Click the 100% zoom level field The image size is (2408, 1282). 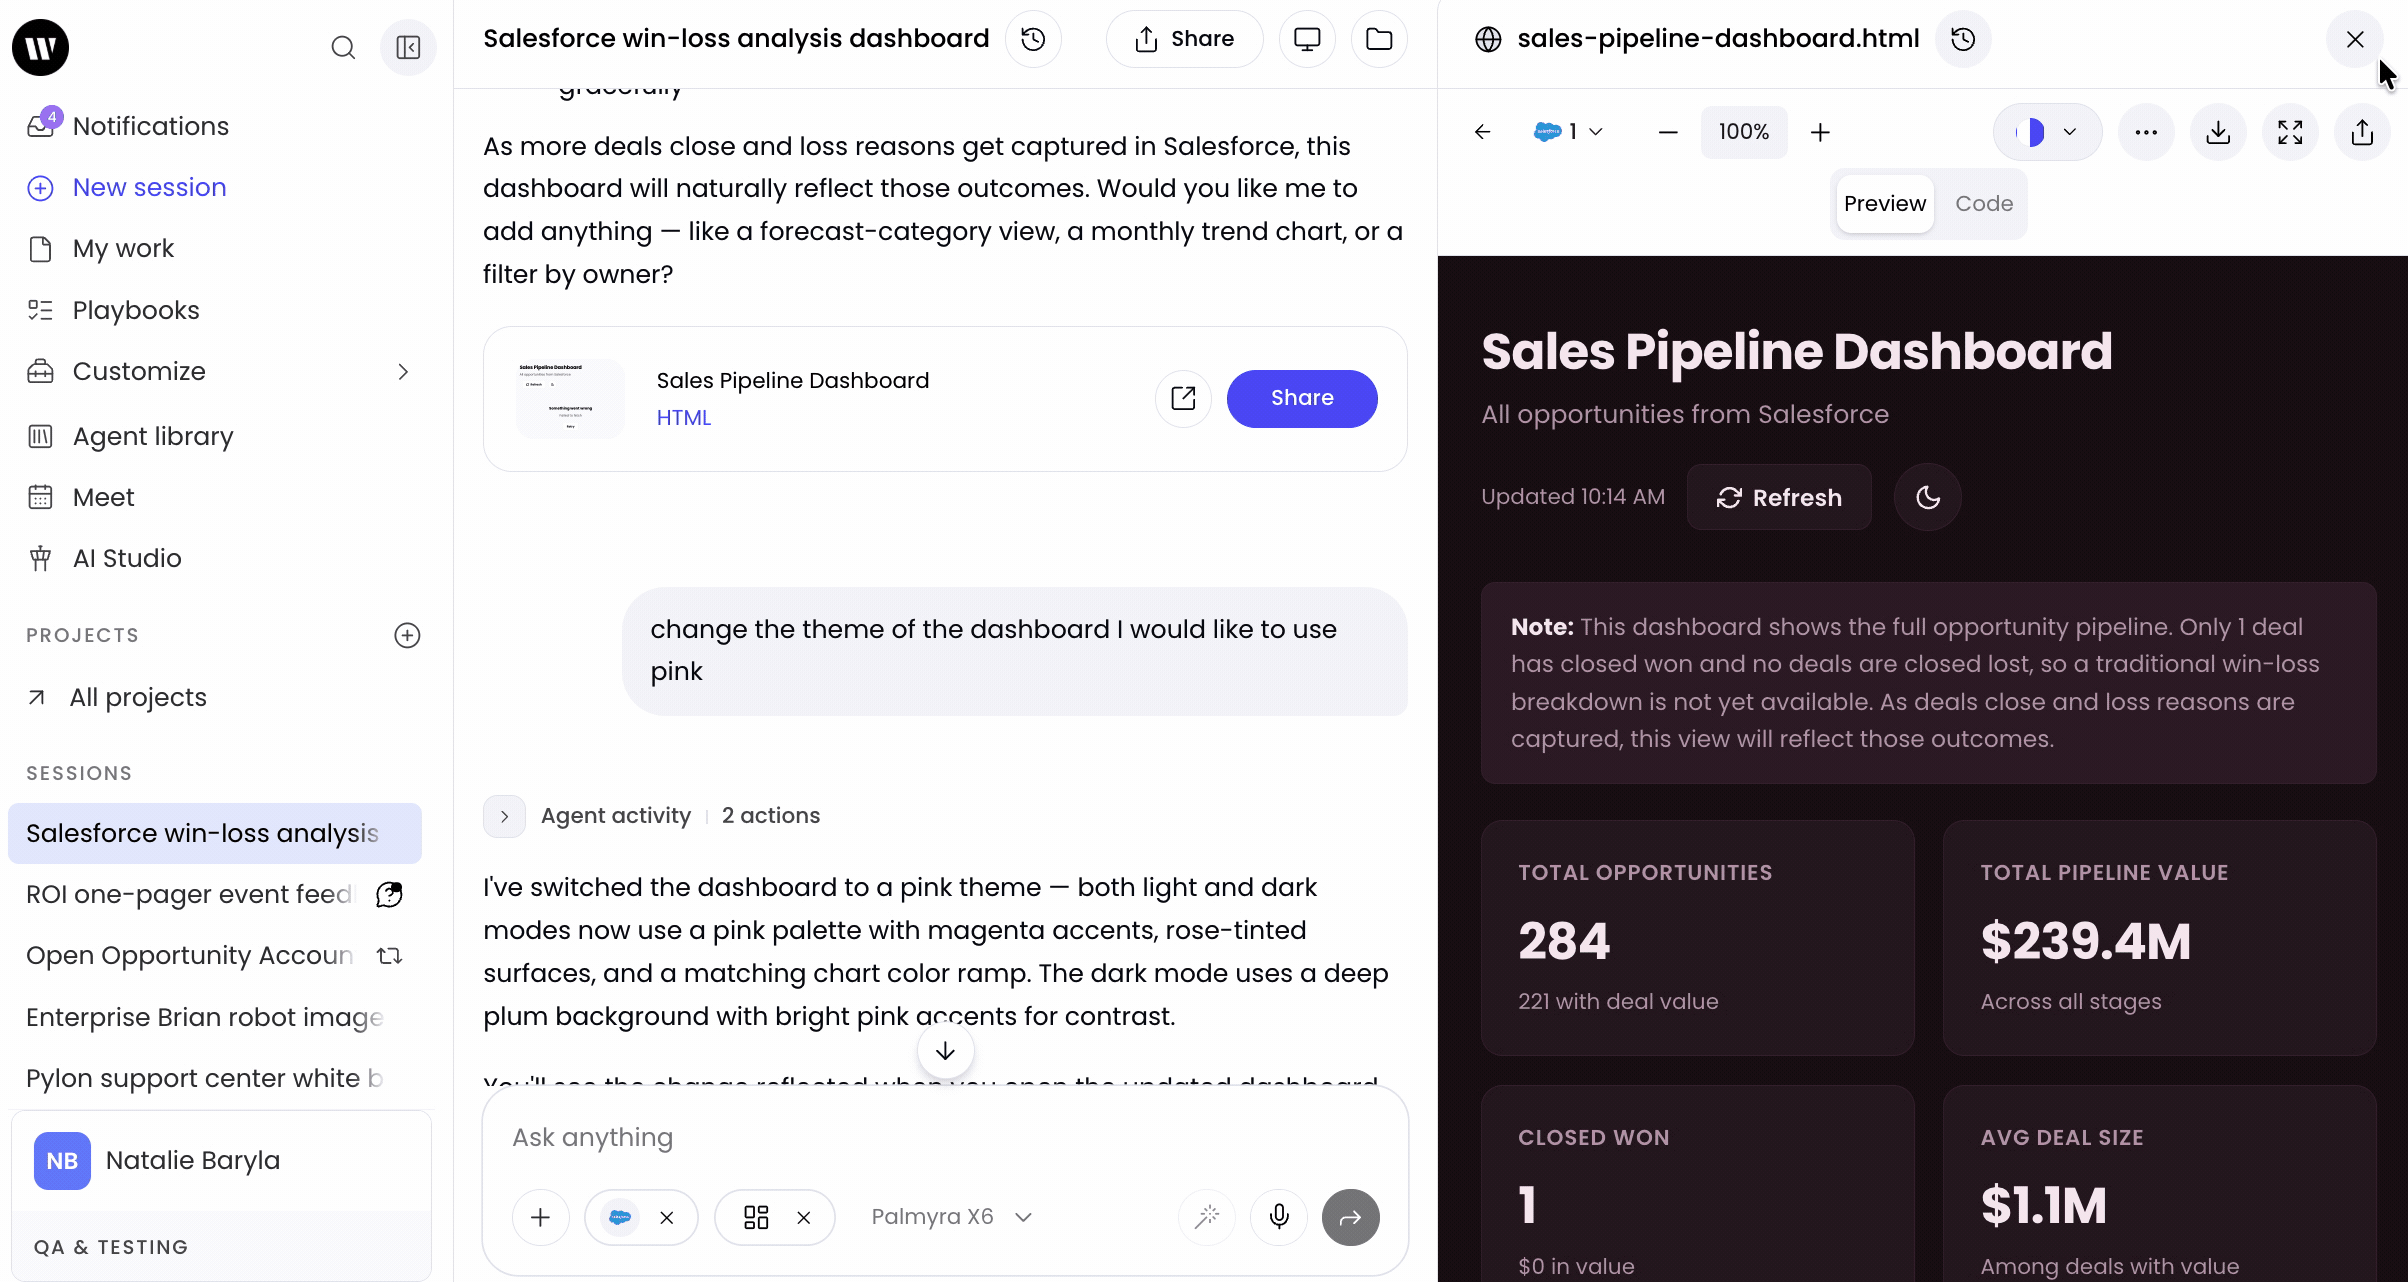1744,132
